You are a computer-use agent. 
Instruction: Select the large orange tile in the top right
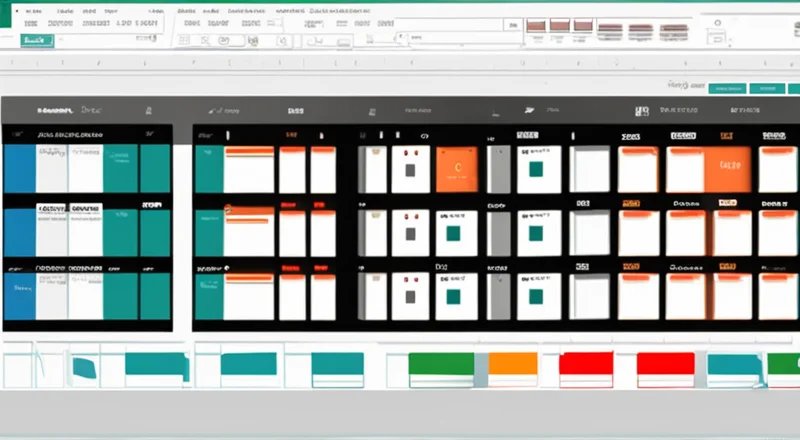pos(728,168)
